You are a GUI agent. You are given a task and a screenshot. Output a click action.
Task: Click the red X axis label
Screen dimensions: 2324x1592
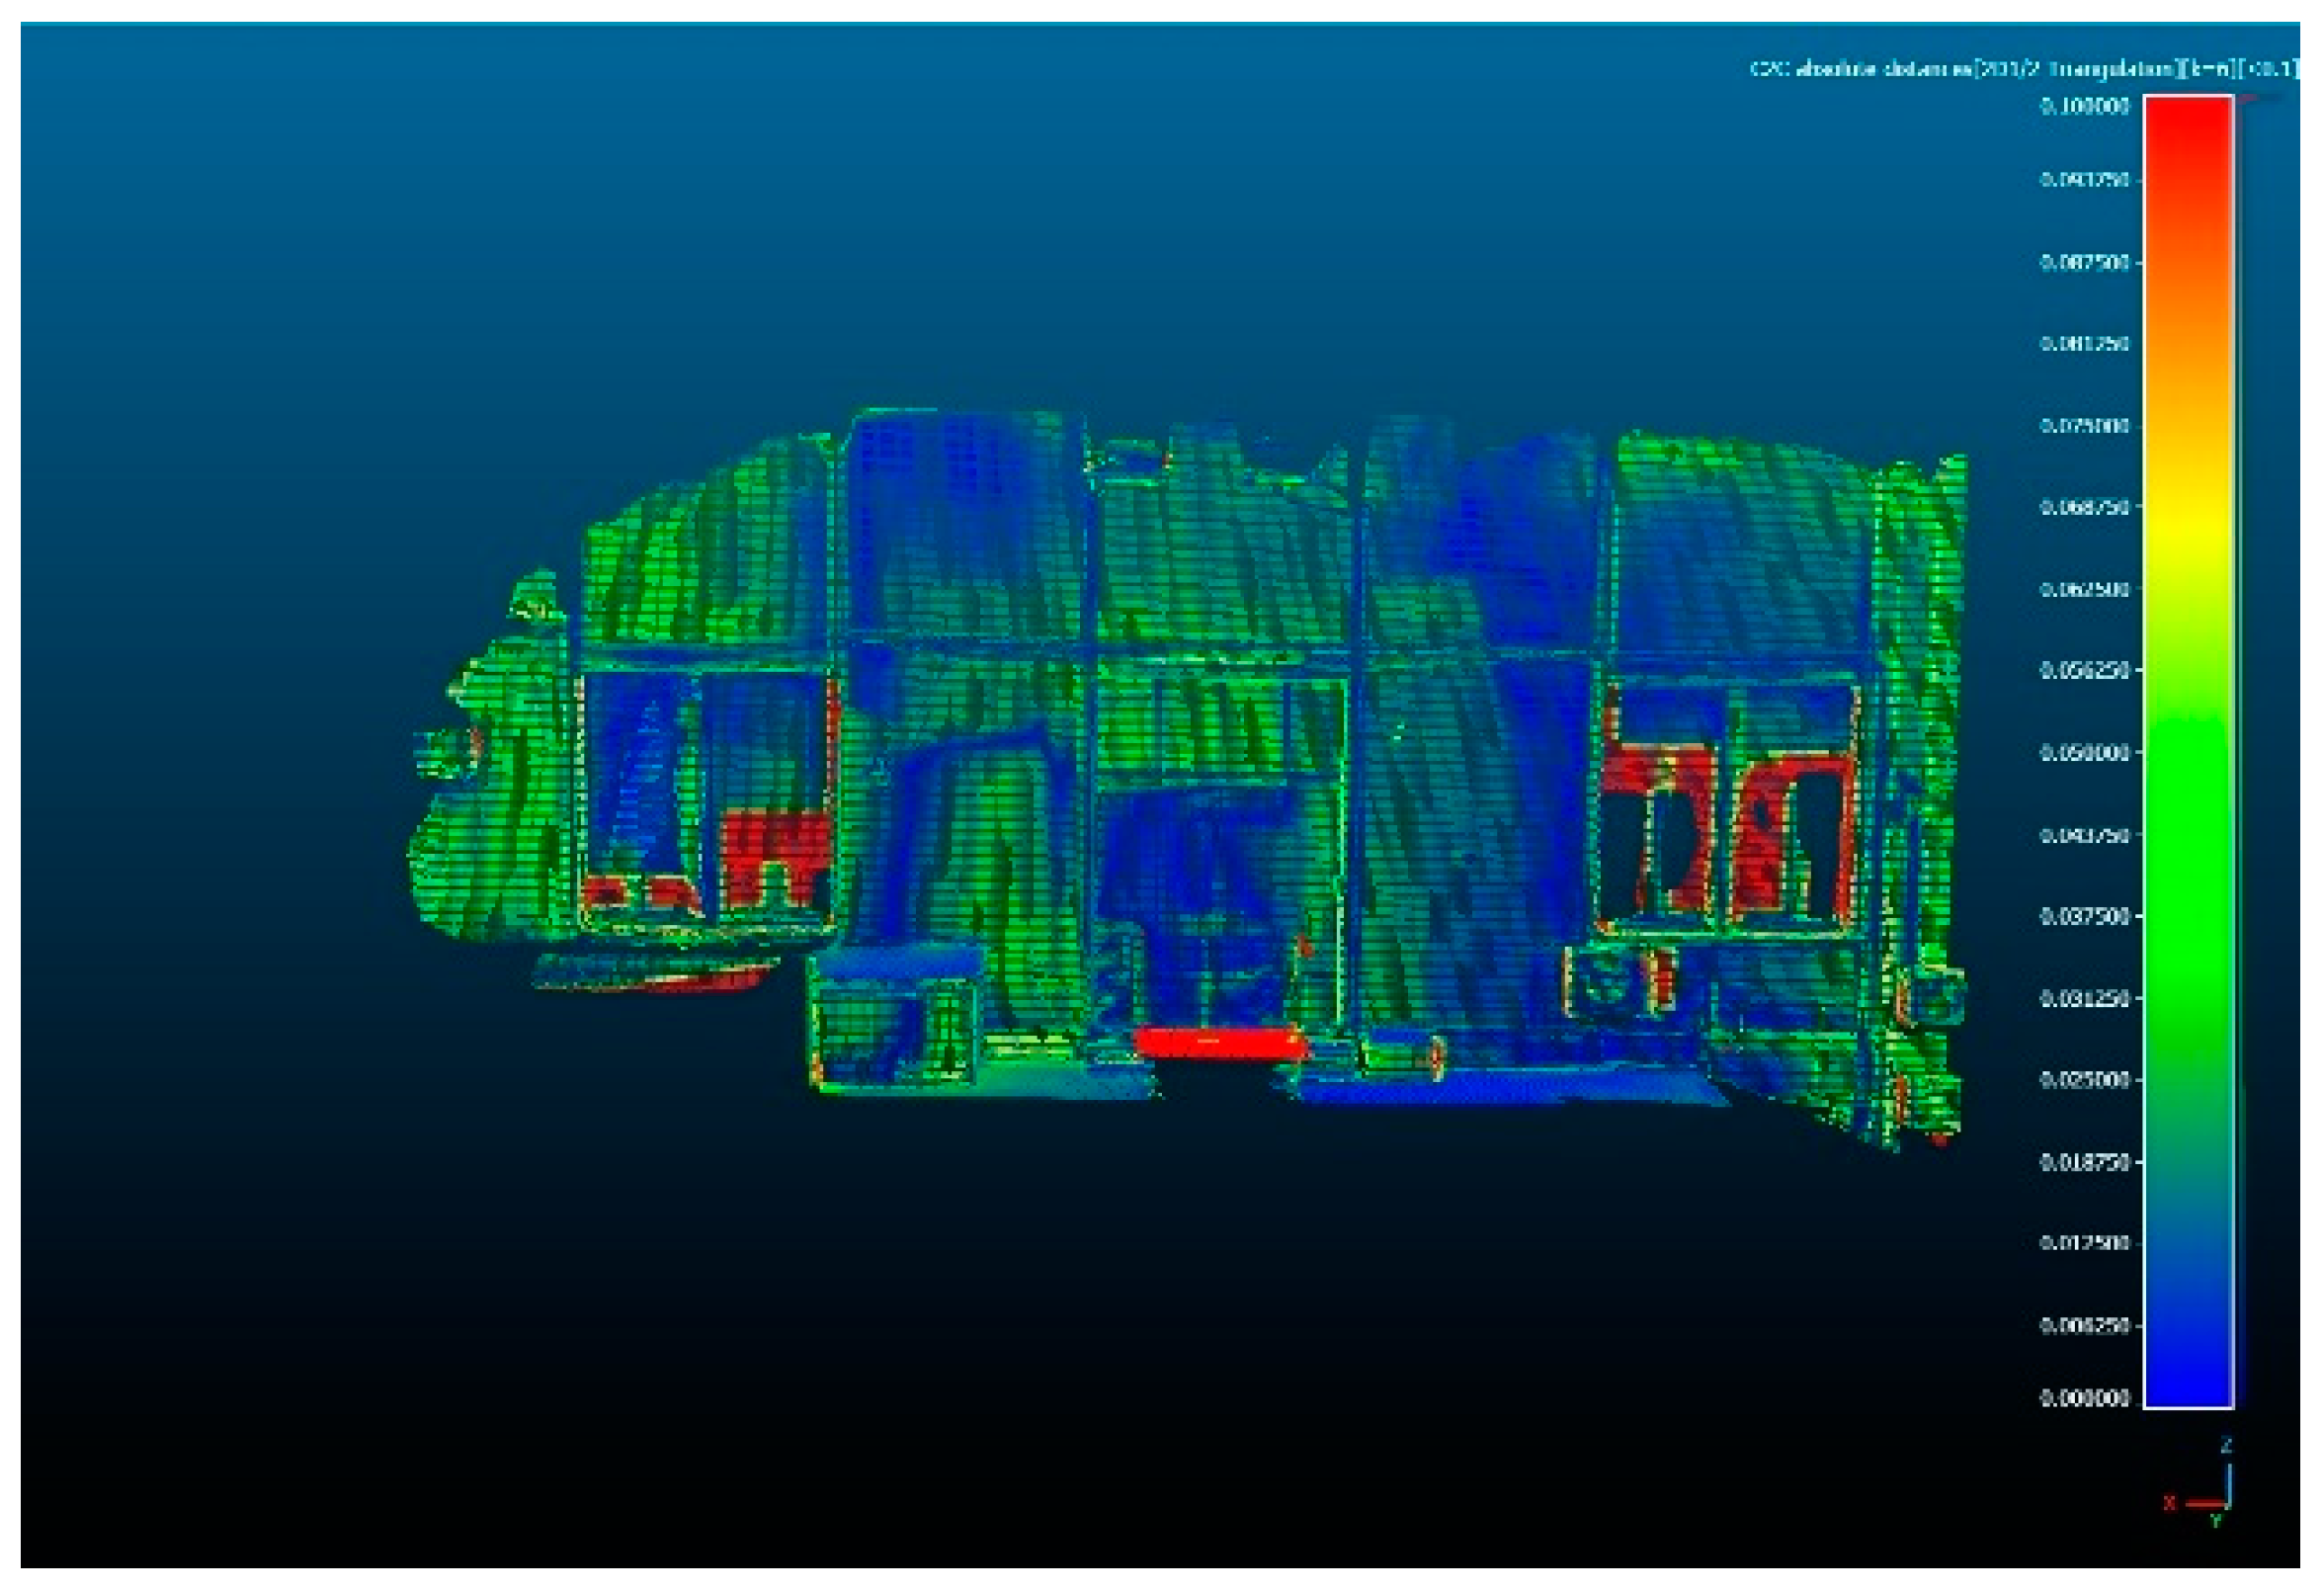coord(2168,1502)
